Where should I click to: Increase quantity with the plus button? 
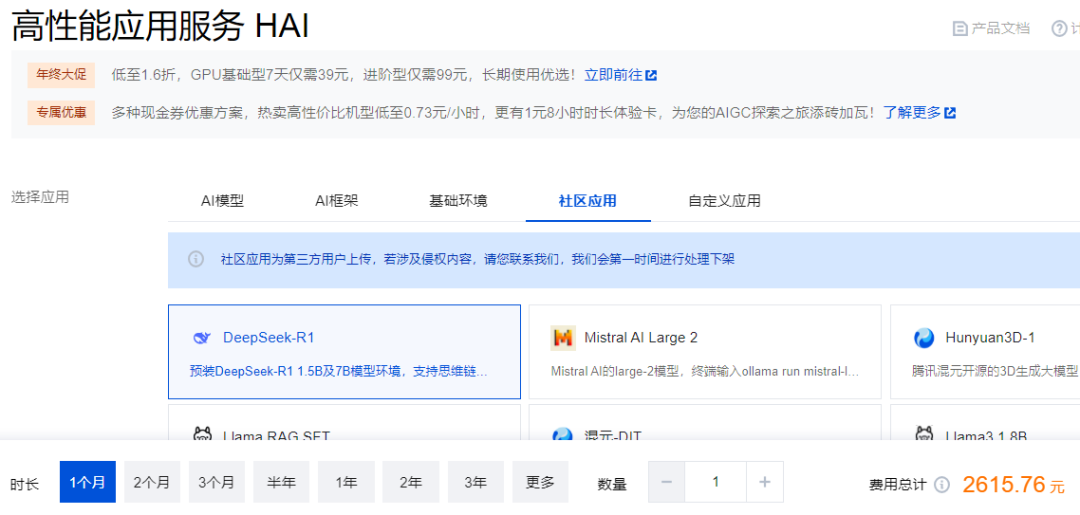point(765,482)
